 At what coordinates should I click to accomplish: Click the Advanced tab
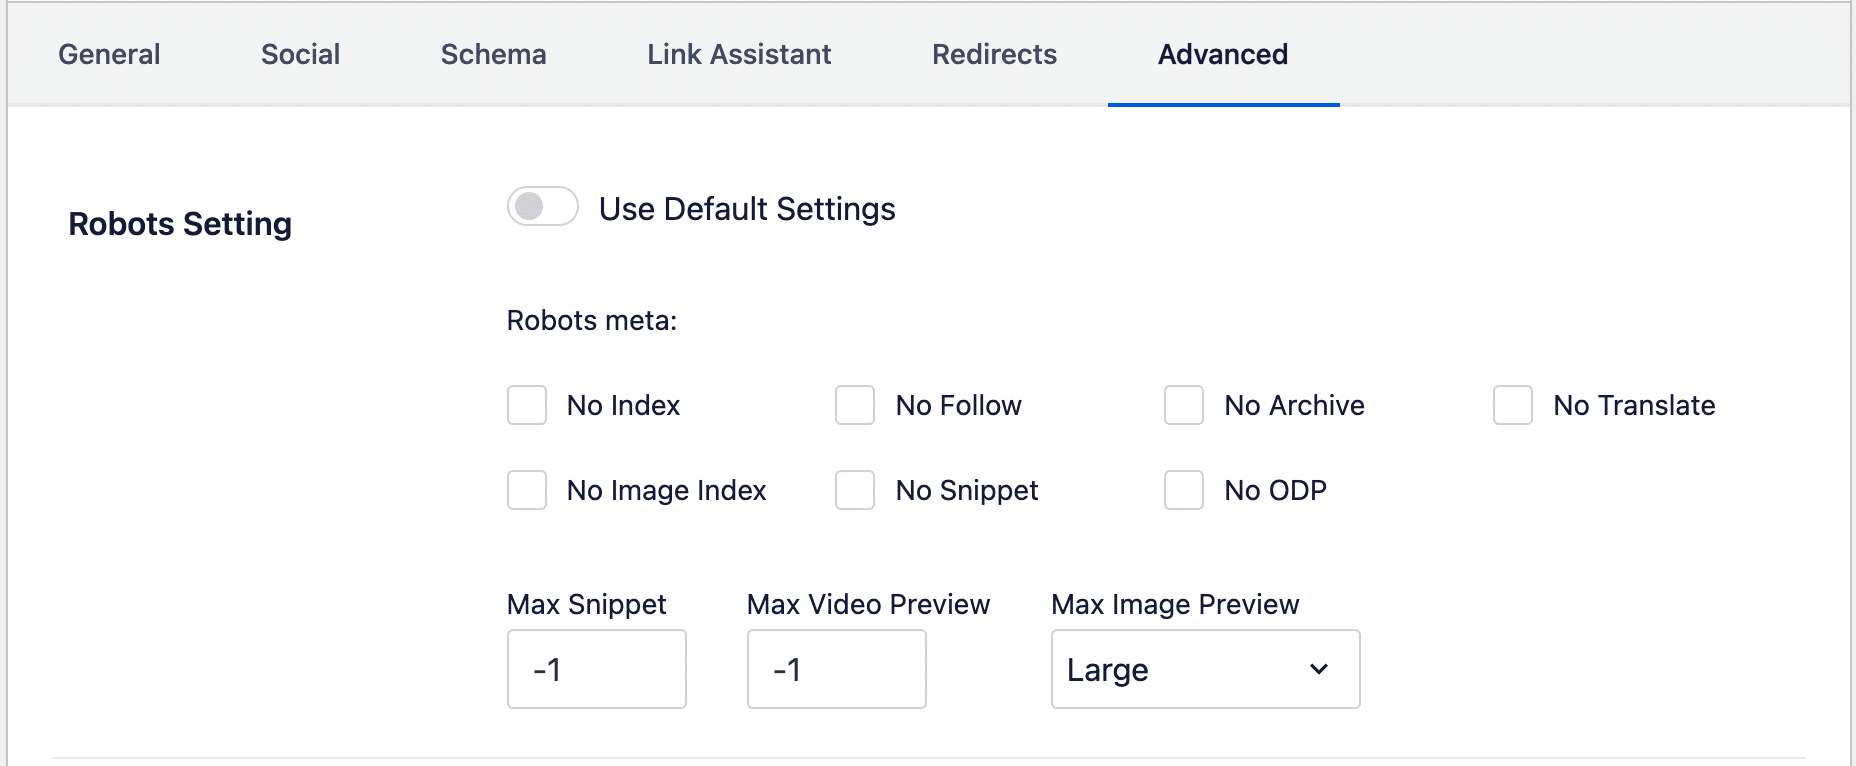point(1222,54)
